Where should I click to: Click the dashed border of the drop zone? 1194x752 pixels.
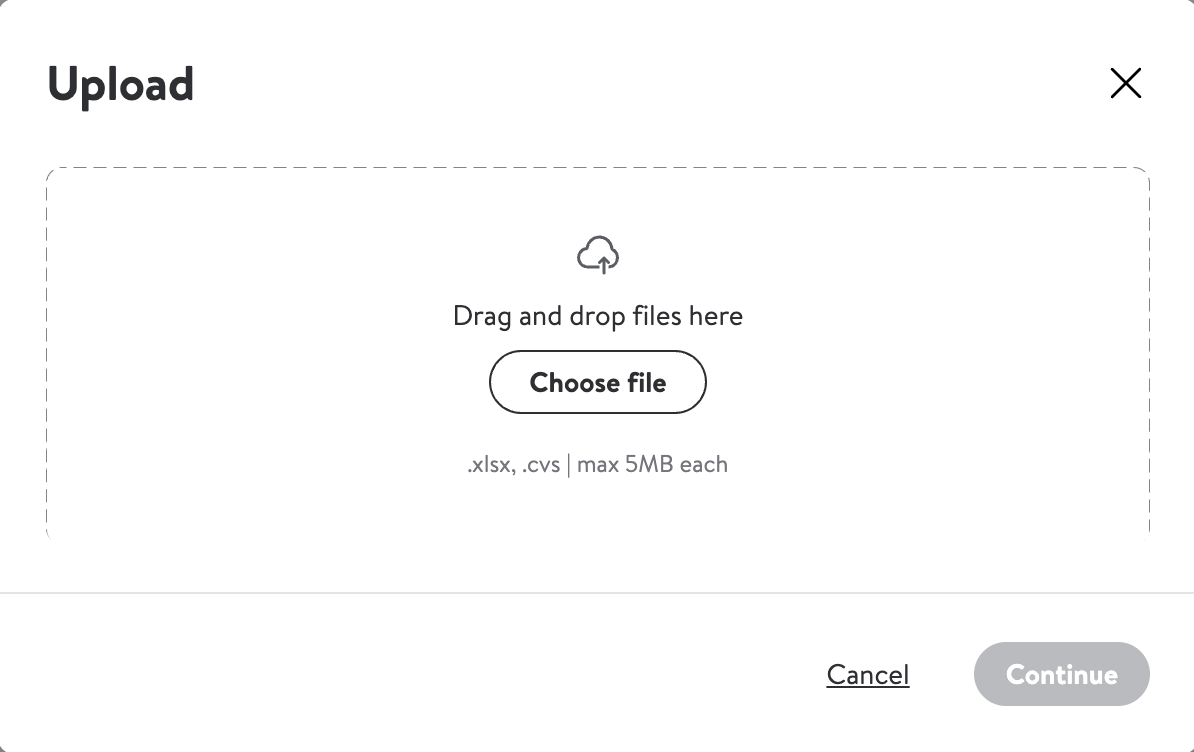coord(598,167)
